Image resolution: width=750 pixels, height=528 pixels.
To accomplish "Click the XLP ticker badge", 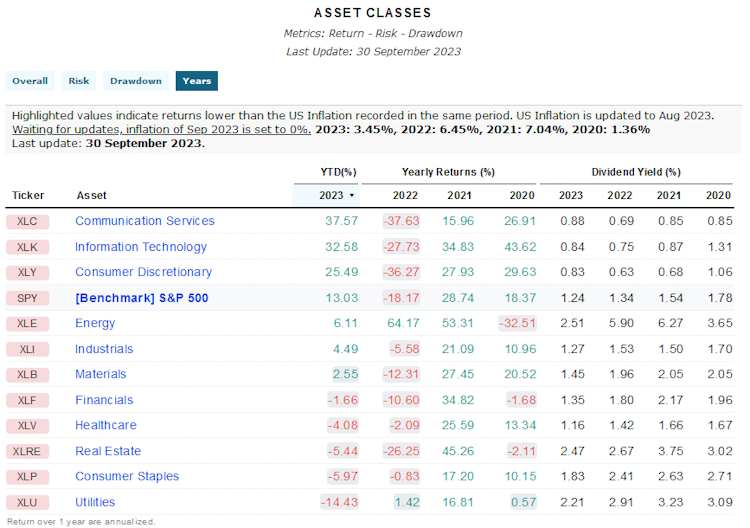I will pos(27,477).
